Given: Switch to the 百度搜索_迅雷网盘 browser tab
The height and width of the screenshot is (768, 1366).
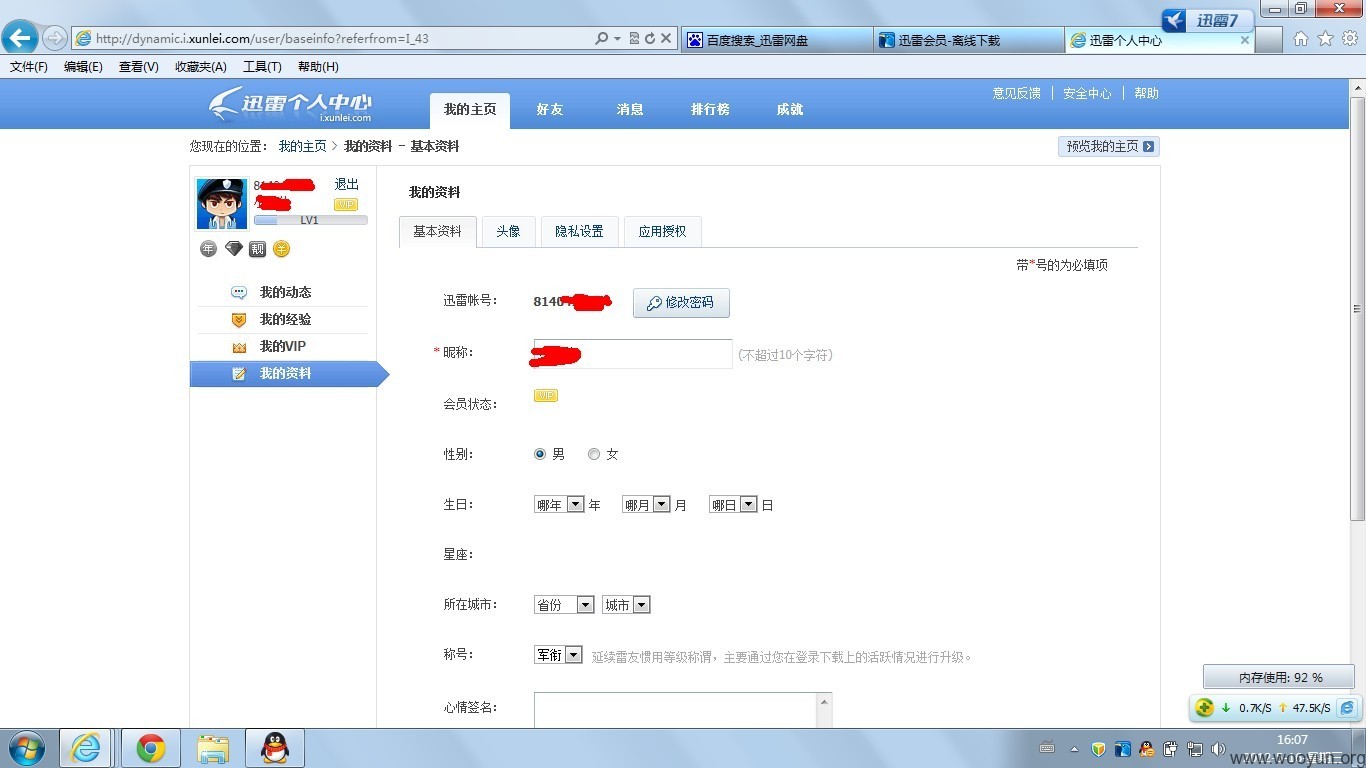Looking at the screenshot, I should (777, 40).
